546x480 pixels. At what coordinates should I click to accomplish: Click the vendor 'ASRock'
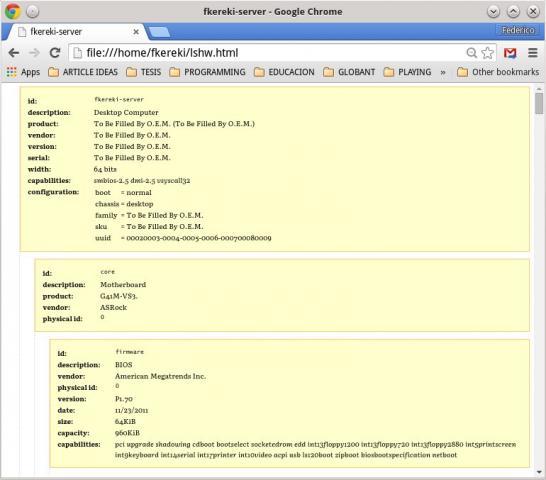[x=113, y=308]
